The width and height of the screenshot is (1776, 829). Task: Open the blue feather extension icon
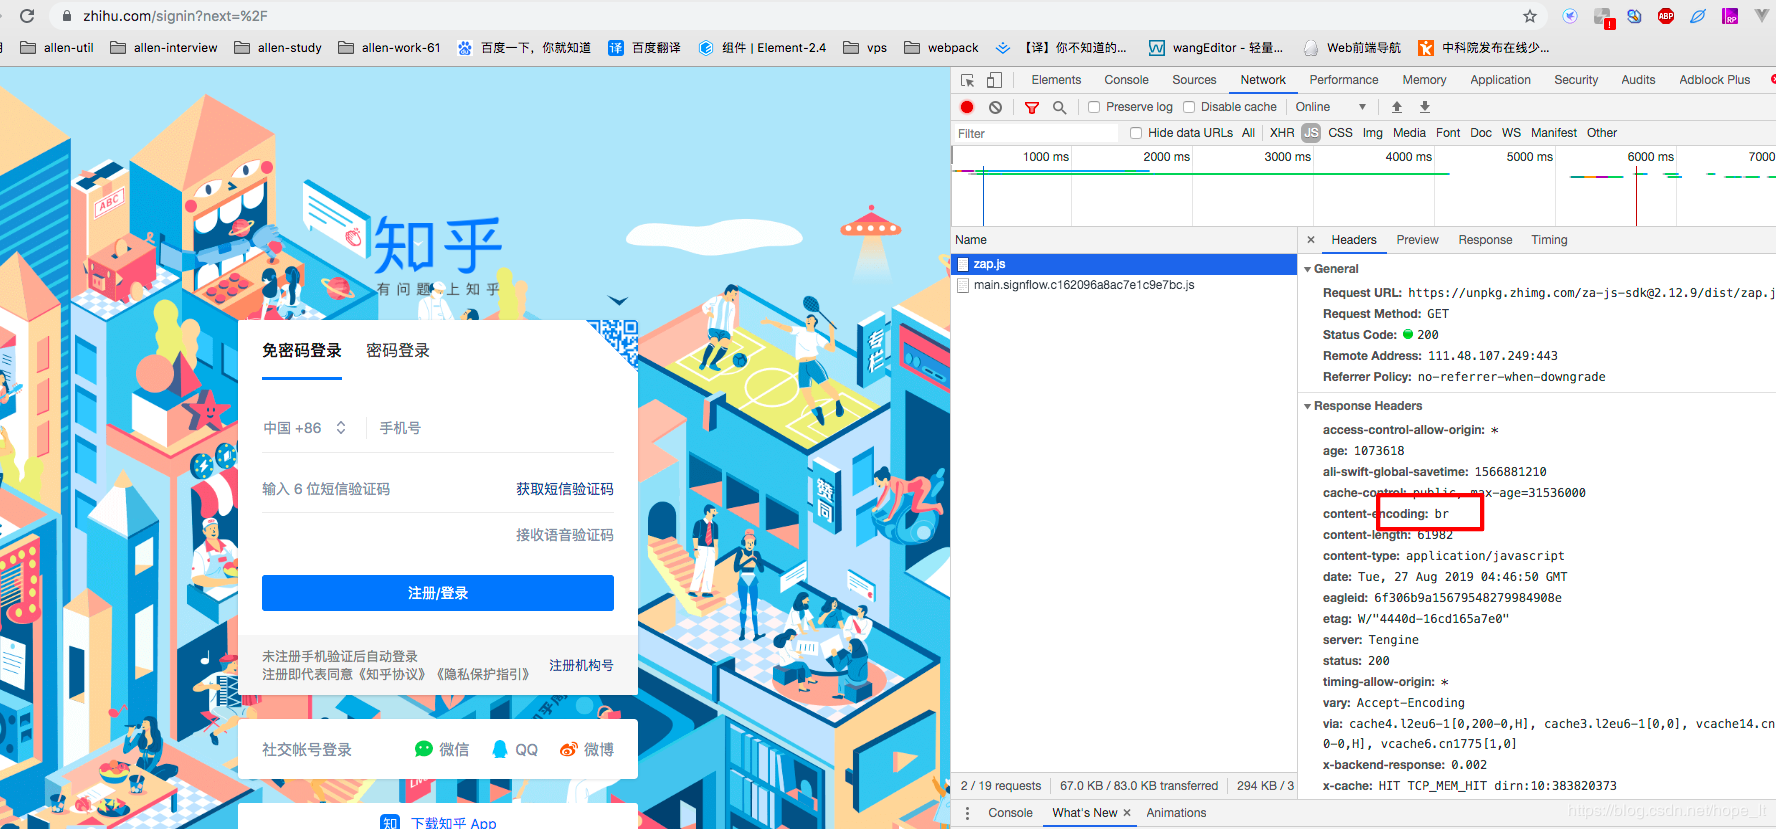[1698, 16]
